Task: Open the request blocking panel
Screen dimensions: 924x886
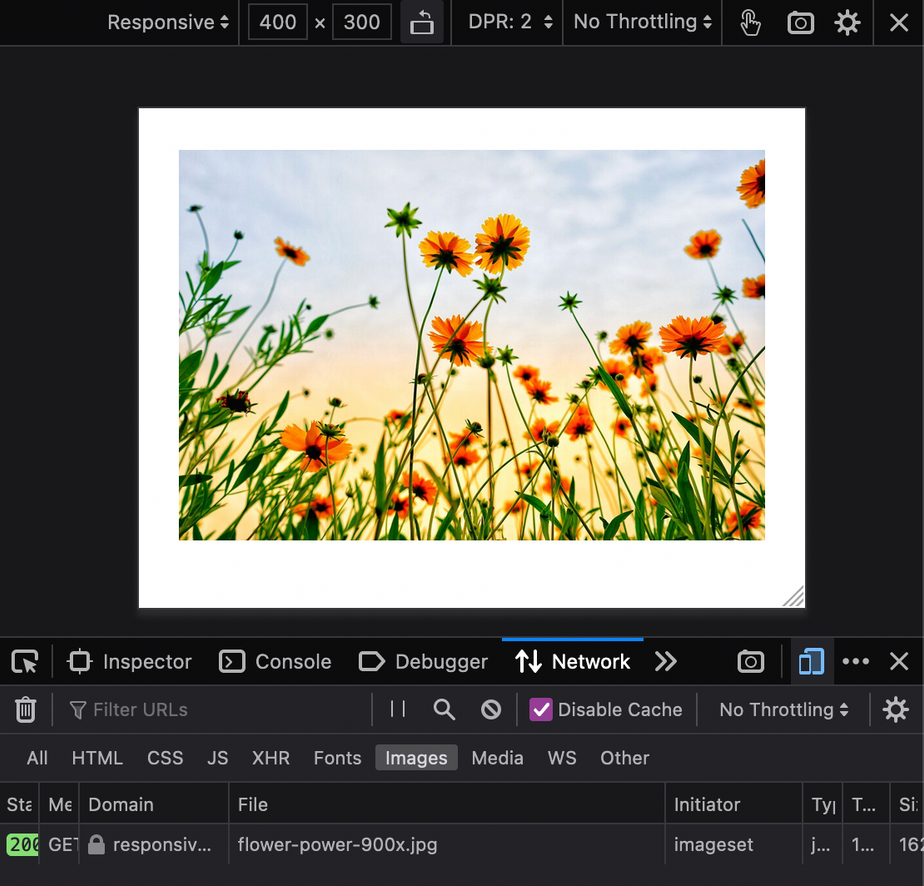Action: tap(490, 709)
